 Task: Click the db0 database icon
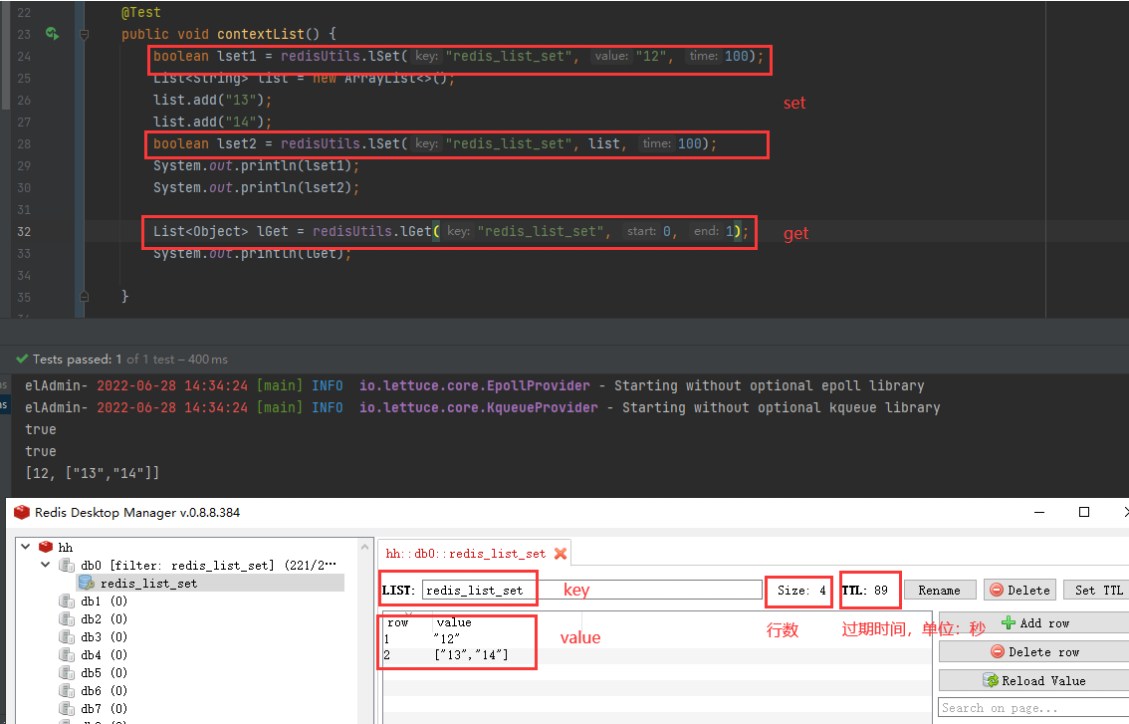coord(67,565)
